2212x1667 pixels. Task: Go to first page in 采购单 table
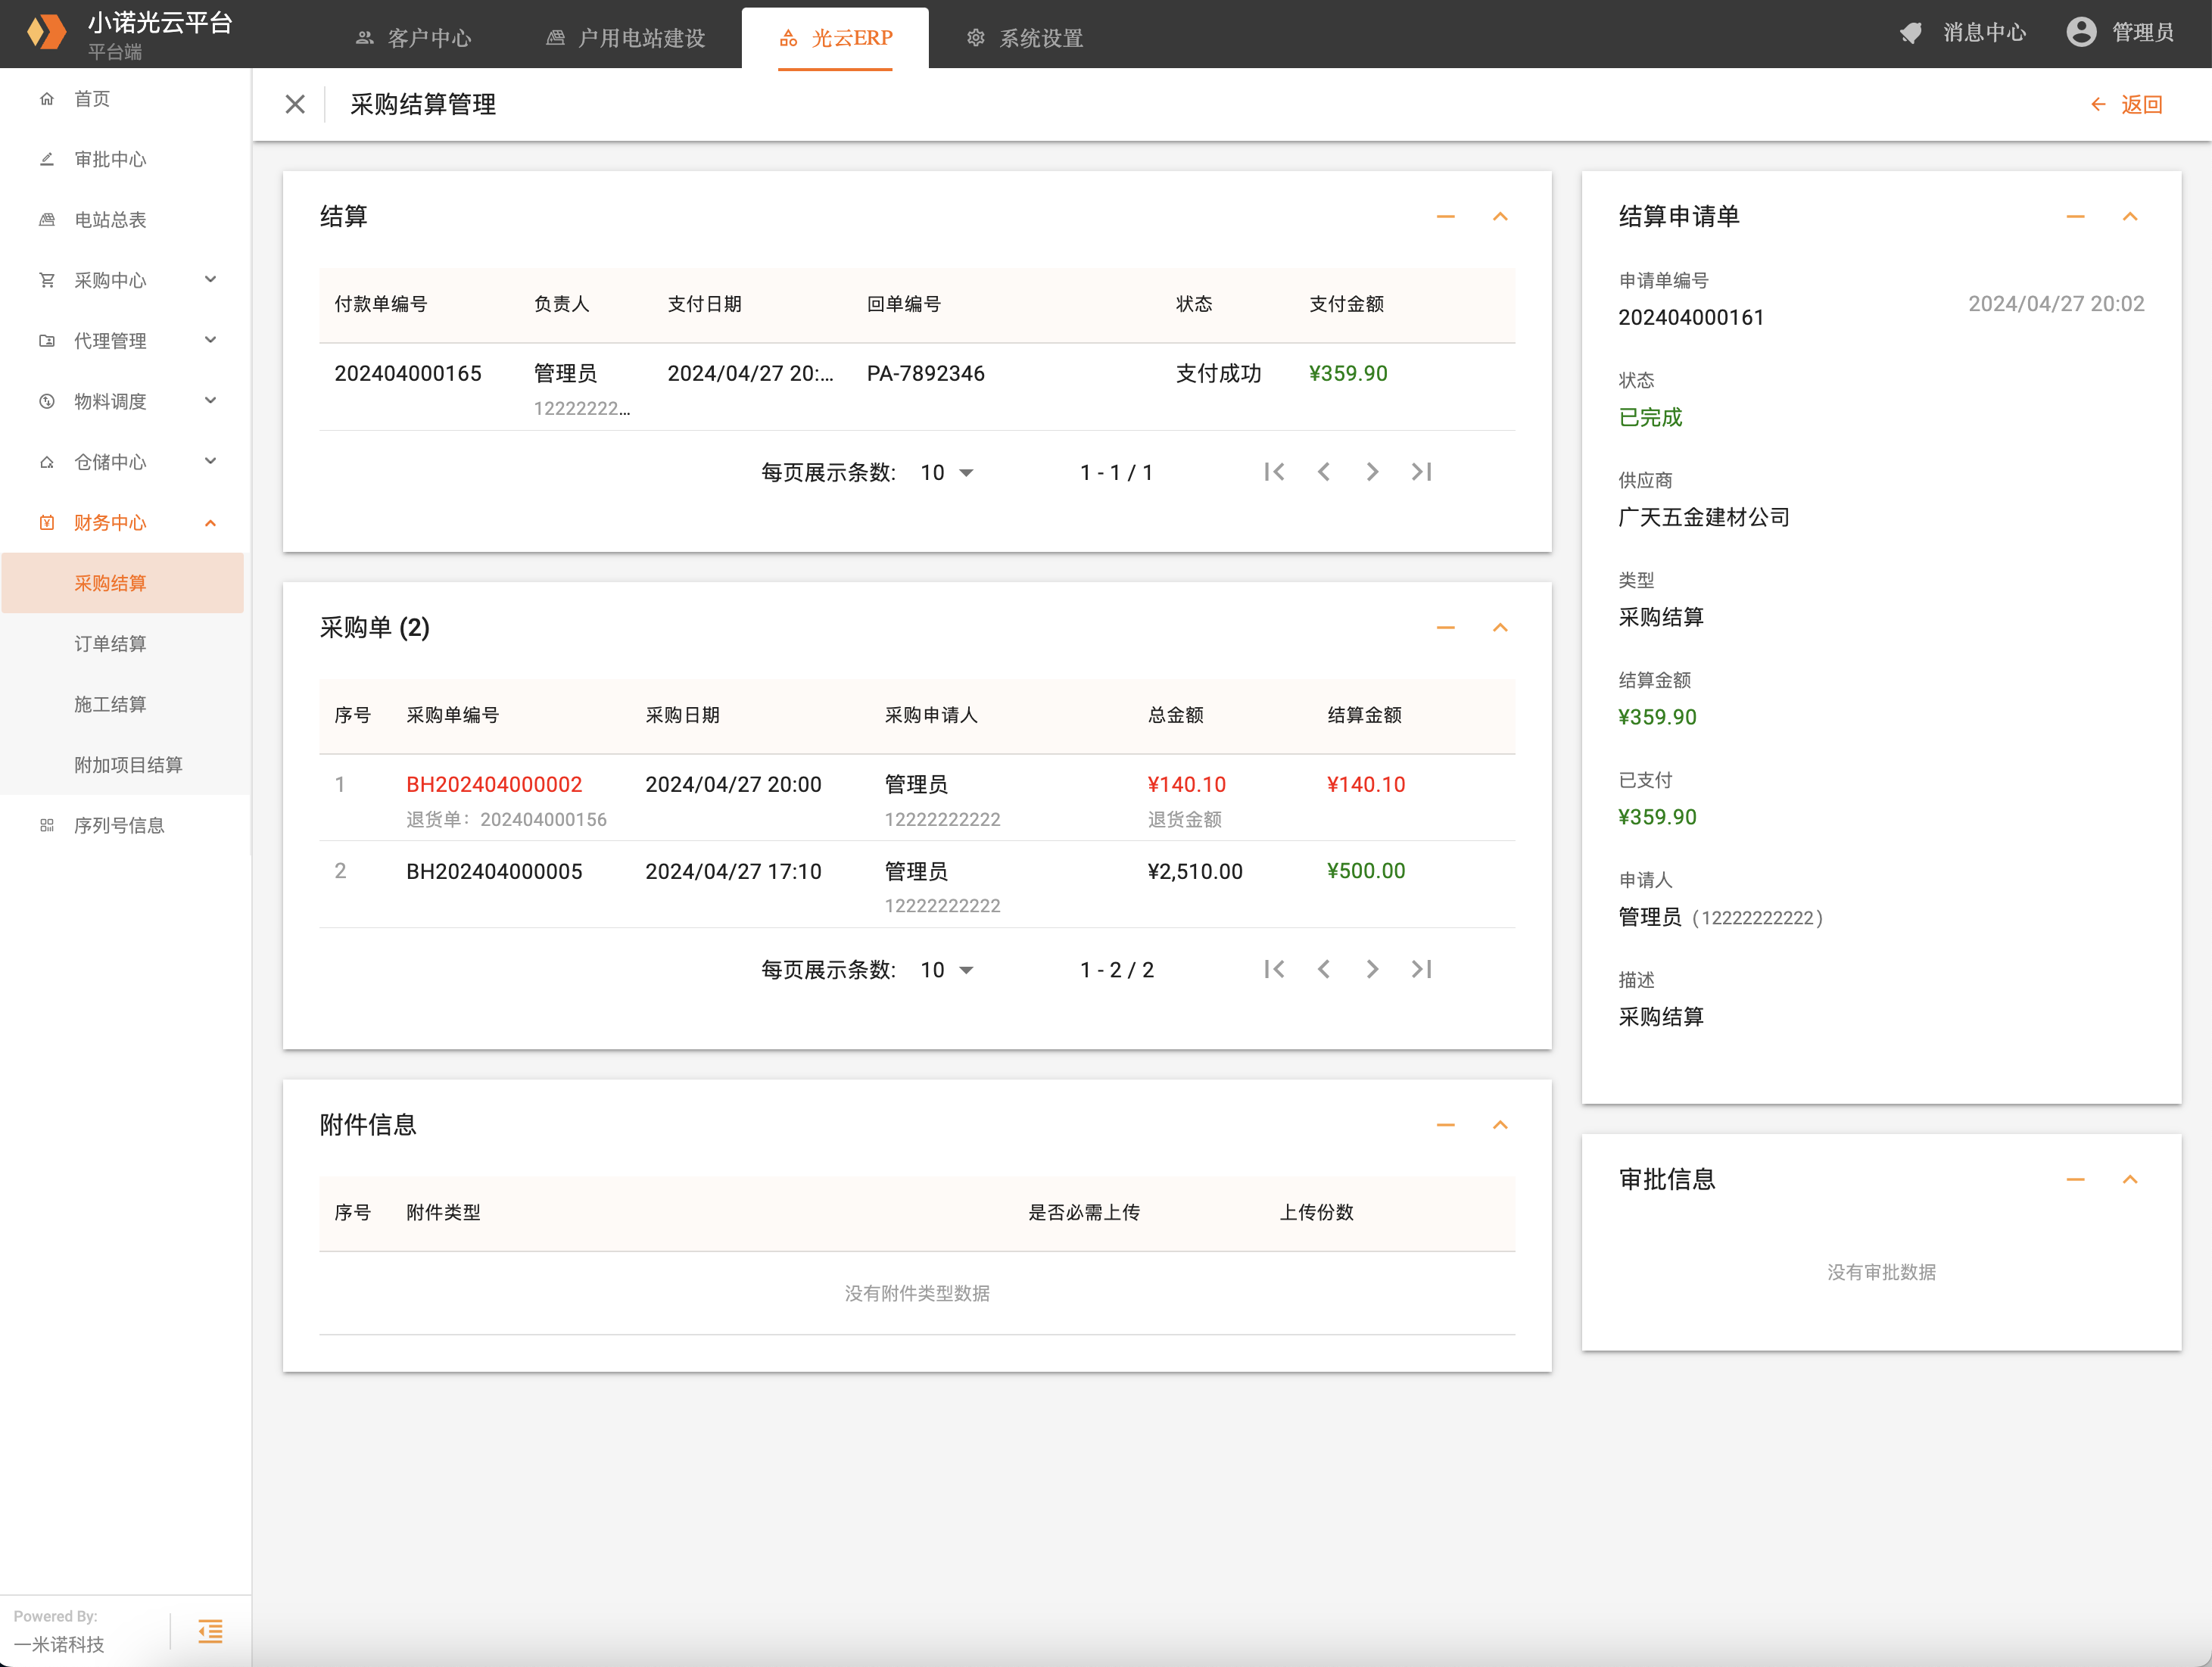(x=1274, y=969)
